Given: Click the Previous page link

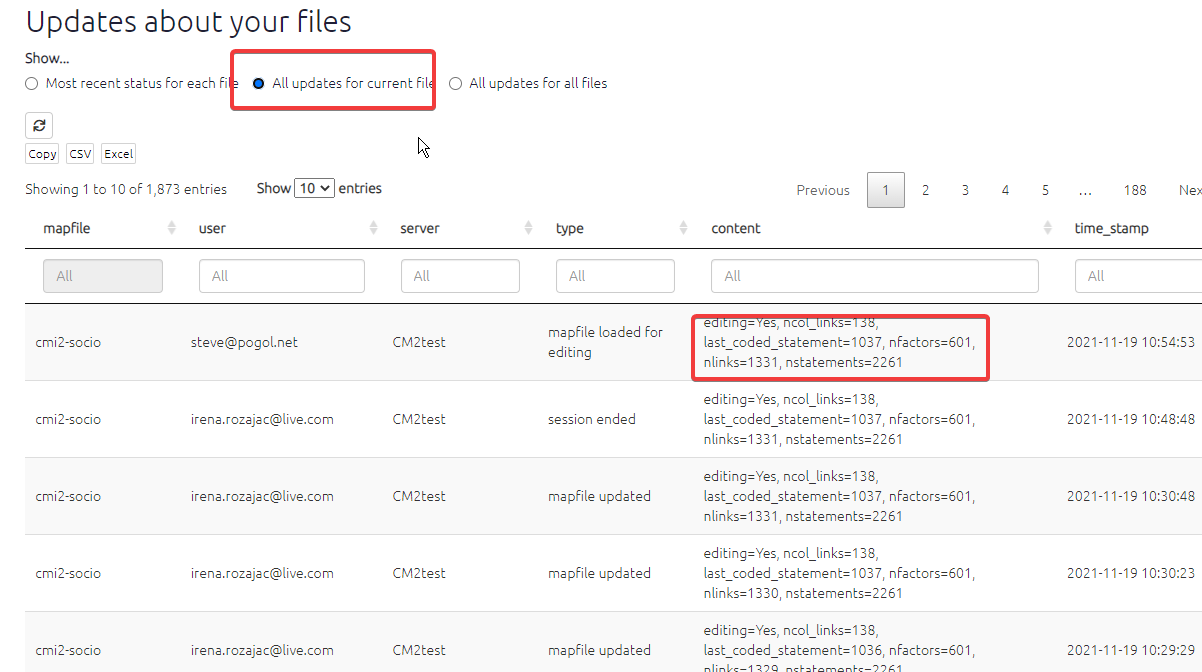Looking at the screenshot, I should [822, 190].
